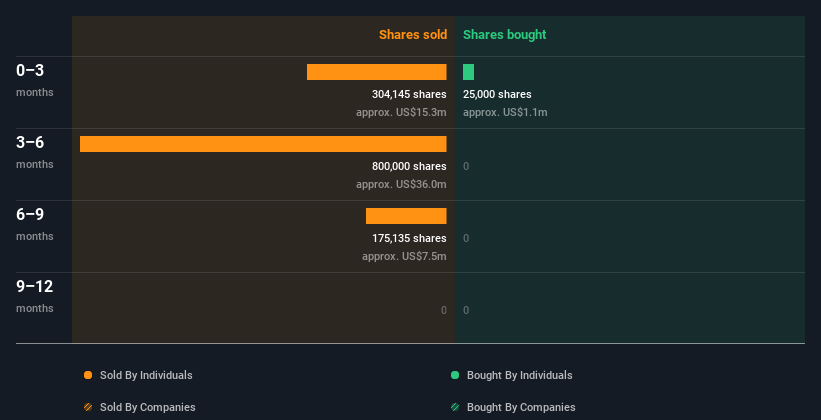Click the approx. US$1.1m text
Screen dimensions: 821x420
(x=505, y=112)
